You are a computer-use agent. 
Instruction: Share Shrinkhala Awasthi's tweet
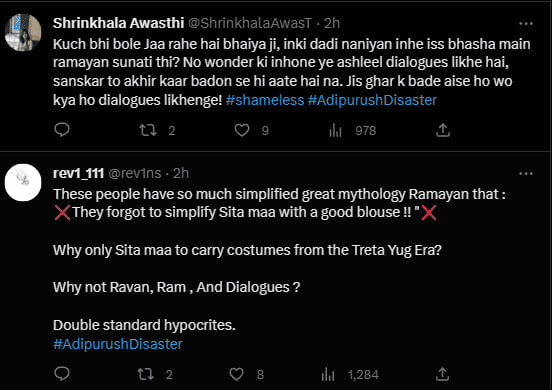443,130
